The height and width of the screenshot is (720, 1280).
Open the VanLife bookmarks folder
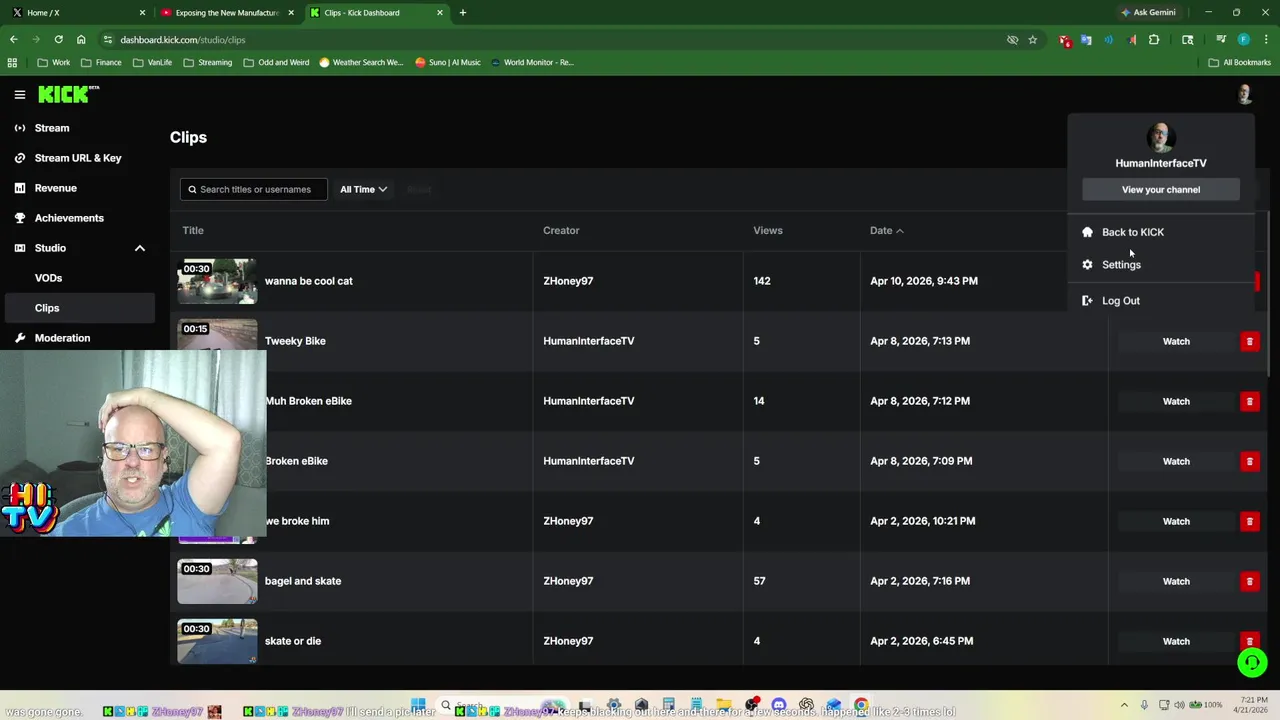point(152,62)
